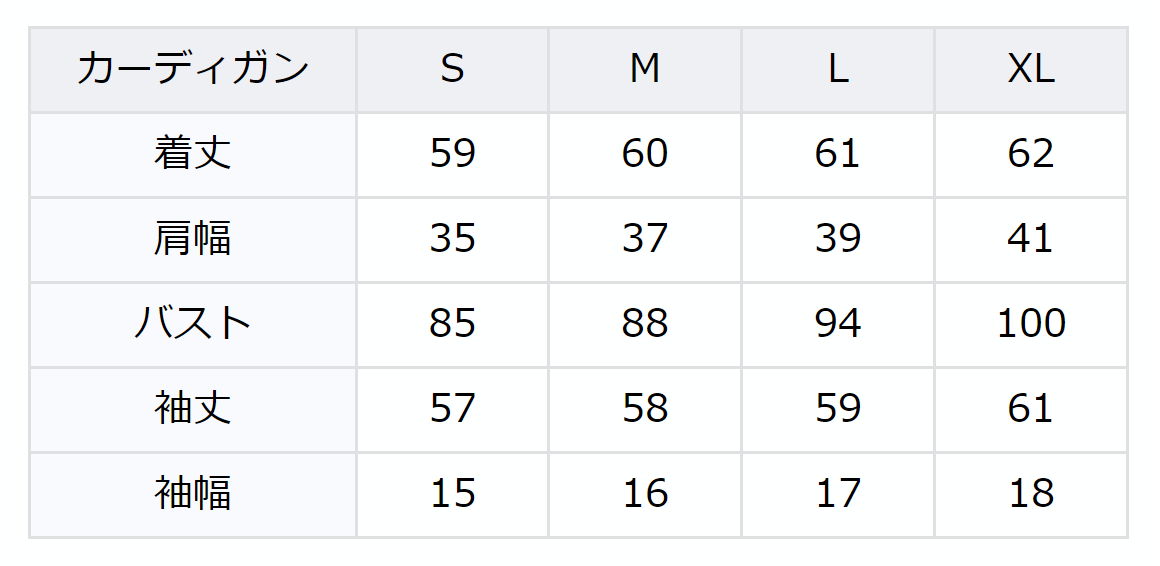Click the 着丈 value 62 for XL
Image resolution: width=1160 pixels, height=566 pixels.
[x=1031, y=154]
